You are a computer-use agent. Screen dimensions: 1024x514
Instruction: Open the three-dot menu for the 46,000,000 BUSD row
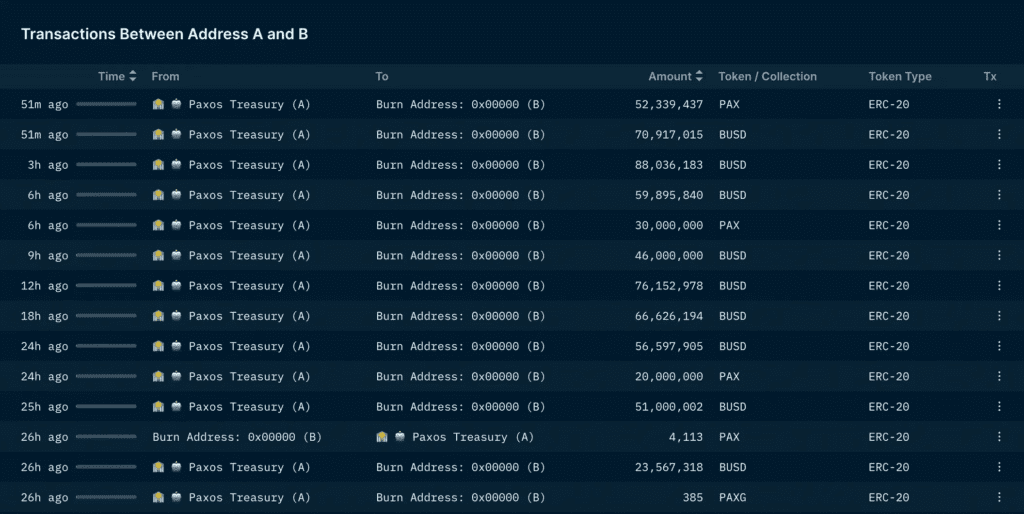[x=999, y=255]
